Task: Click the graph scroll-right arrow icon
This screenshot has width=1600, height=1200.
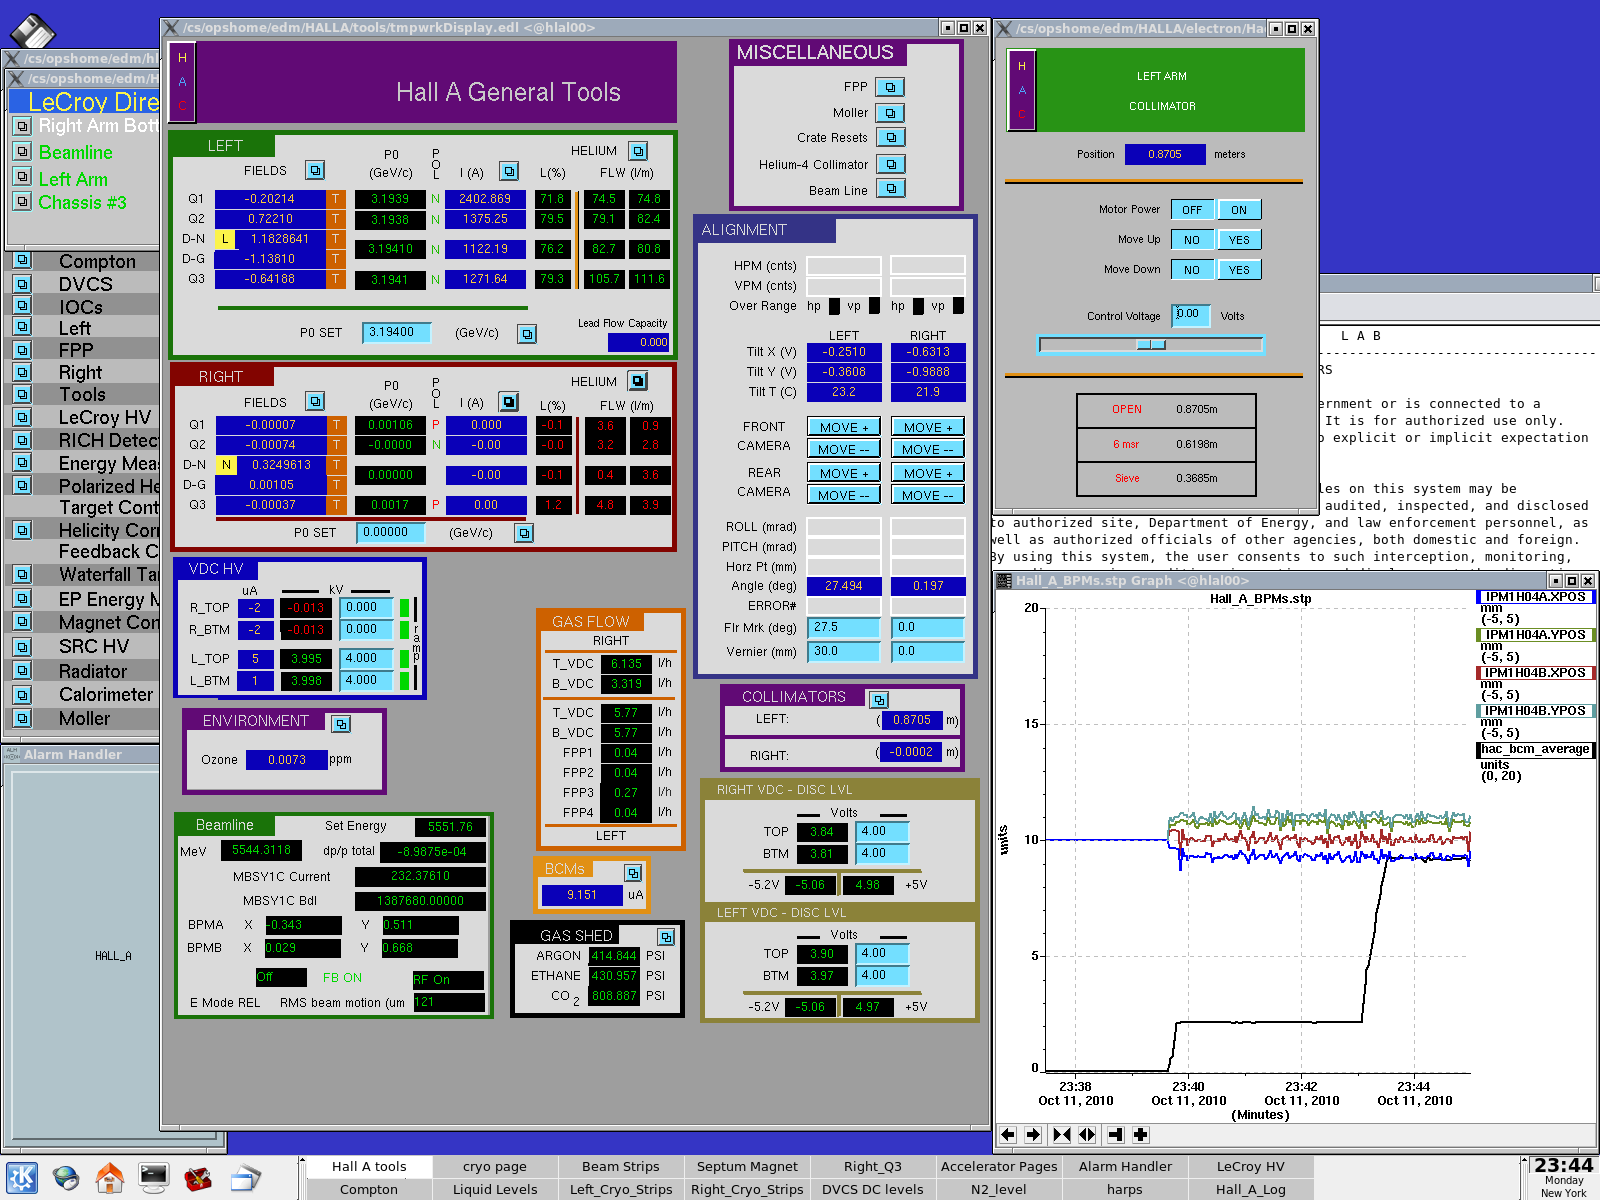Action: click(1034, 1135)
